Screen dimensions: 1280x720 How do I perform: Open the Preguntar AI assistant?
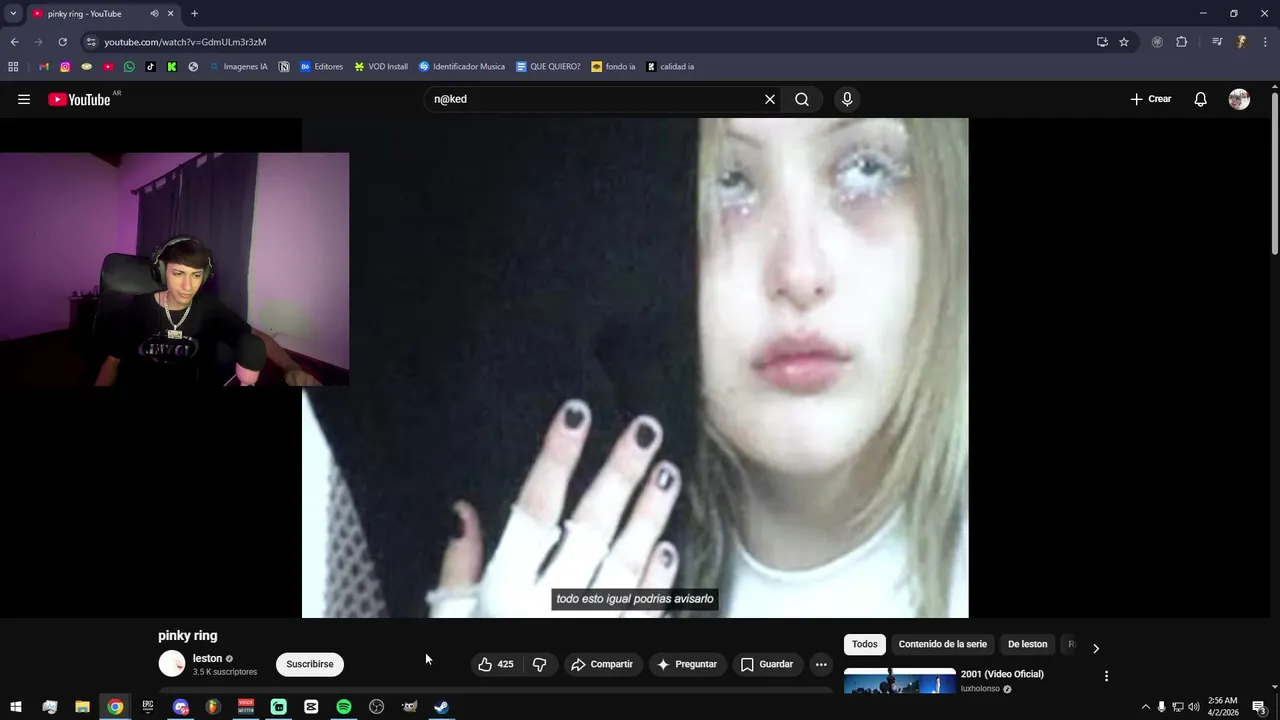(x=687, y=664)
